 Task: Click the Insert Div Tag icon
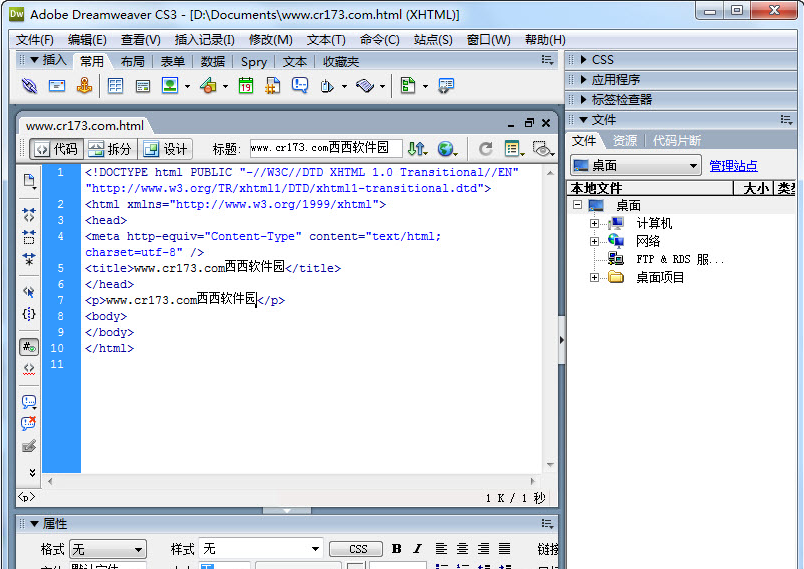143,86
